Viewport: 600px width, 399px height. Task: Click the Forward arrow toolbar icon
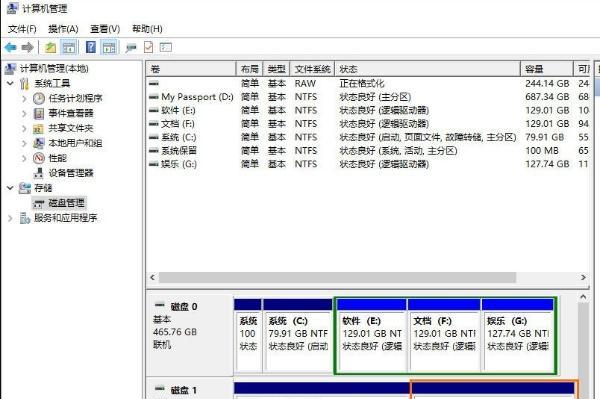point(28,47)
